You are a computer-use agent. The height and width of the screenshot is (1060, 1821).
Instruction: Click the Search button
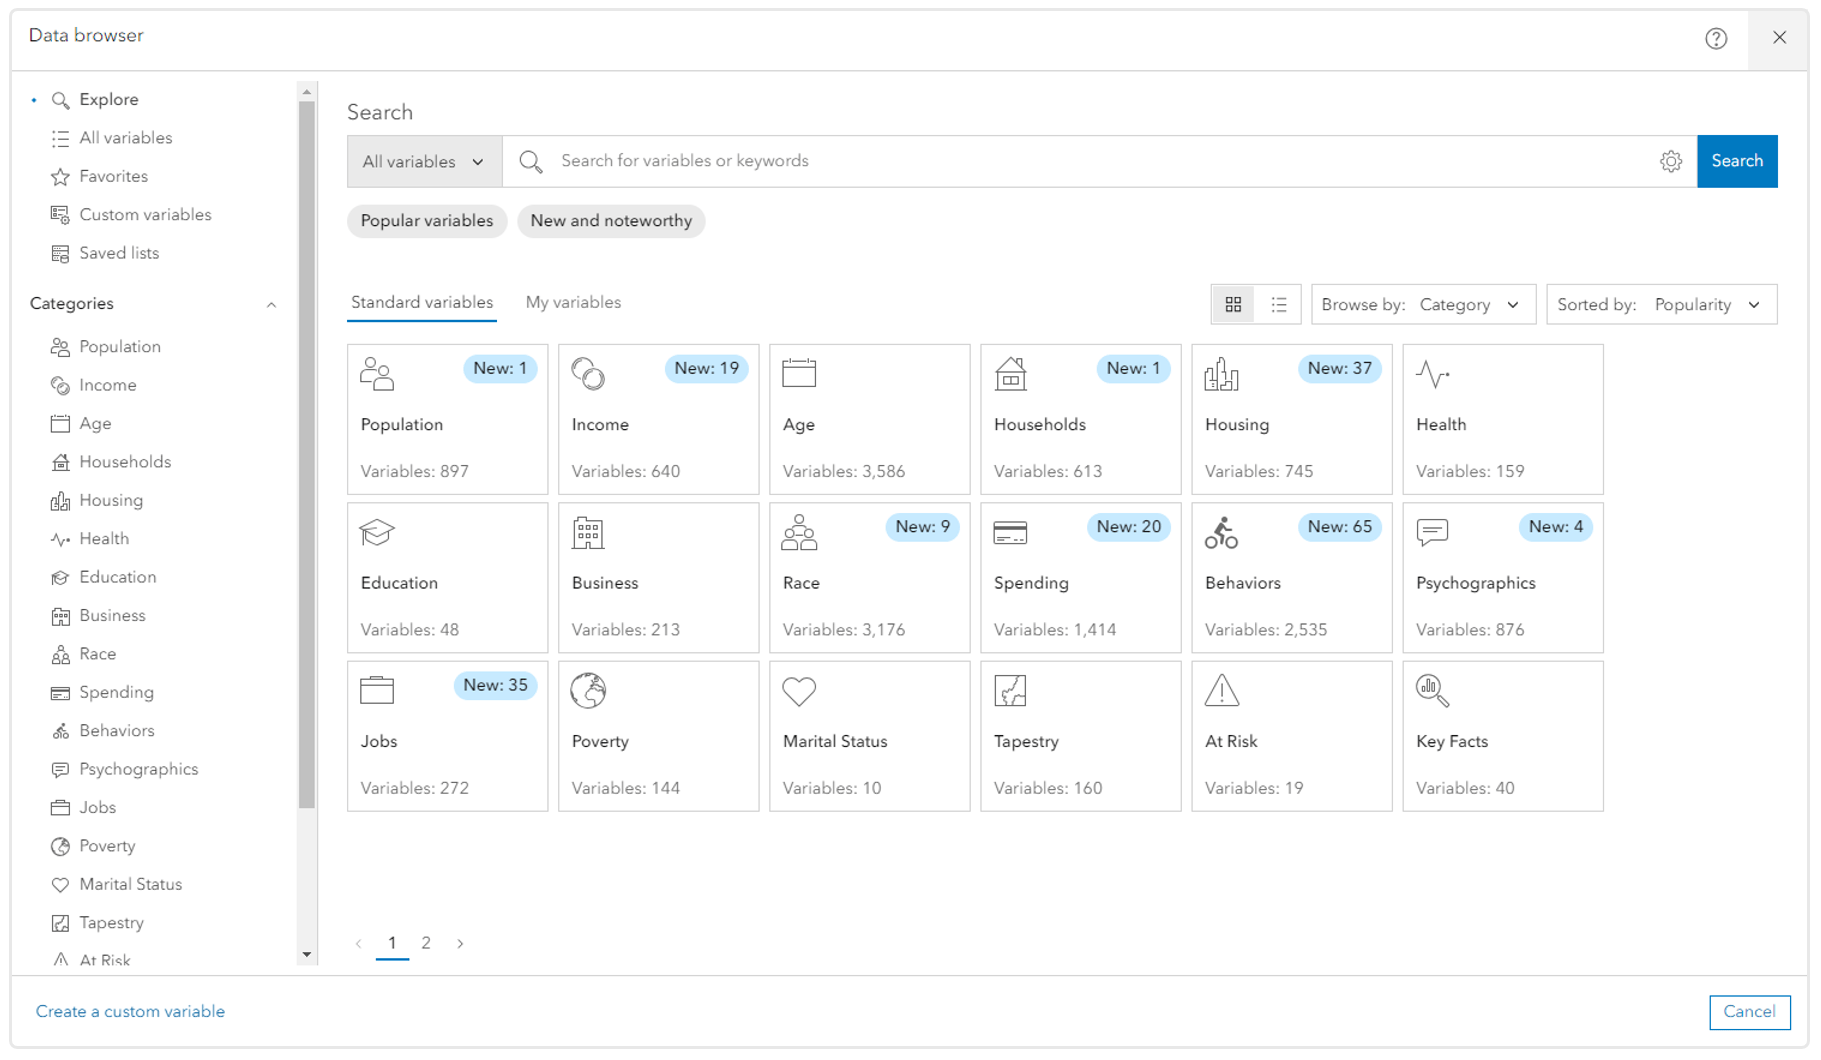(x=1737, y=160)
